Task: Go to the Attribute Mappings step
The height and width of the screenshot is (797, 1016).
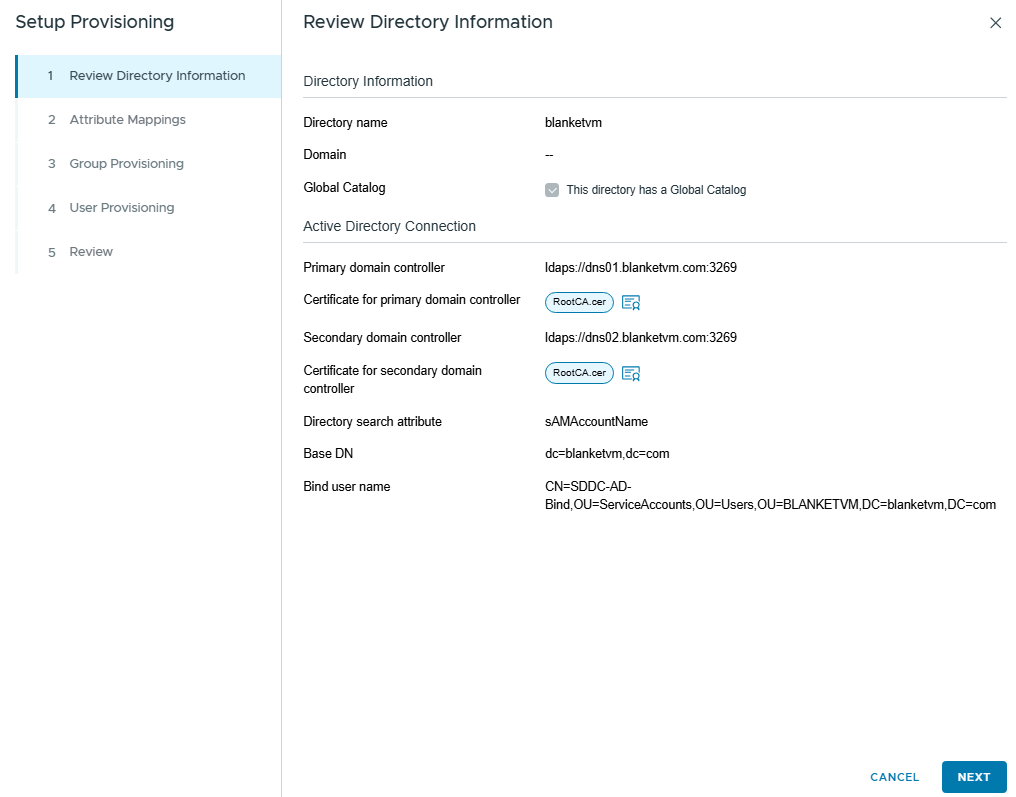Action: coord(127,120)
